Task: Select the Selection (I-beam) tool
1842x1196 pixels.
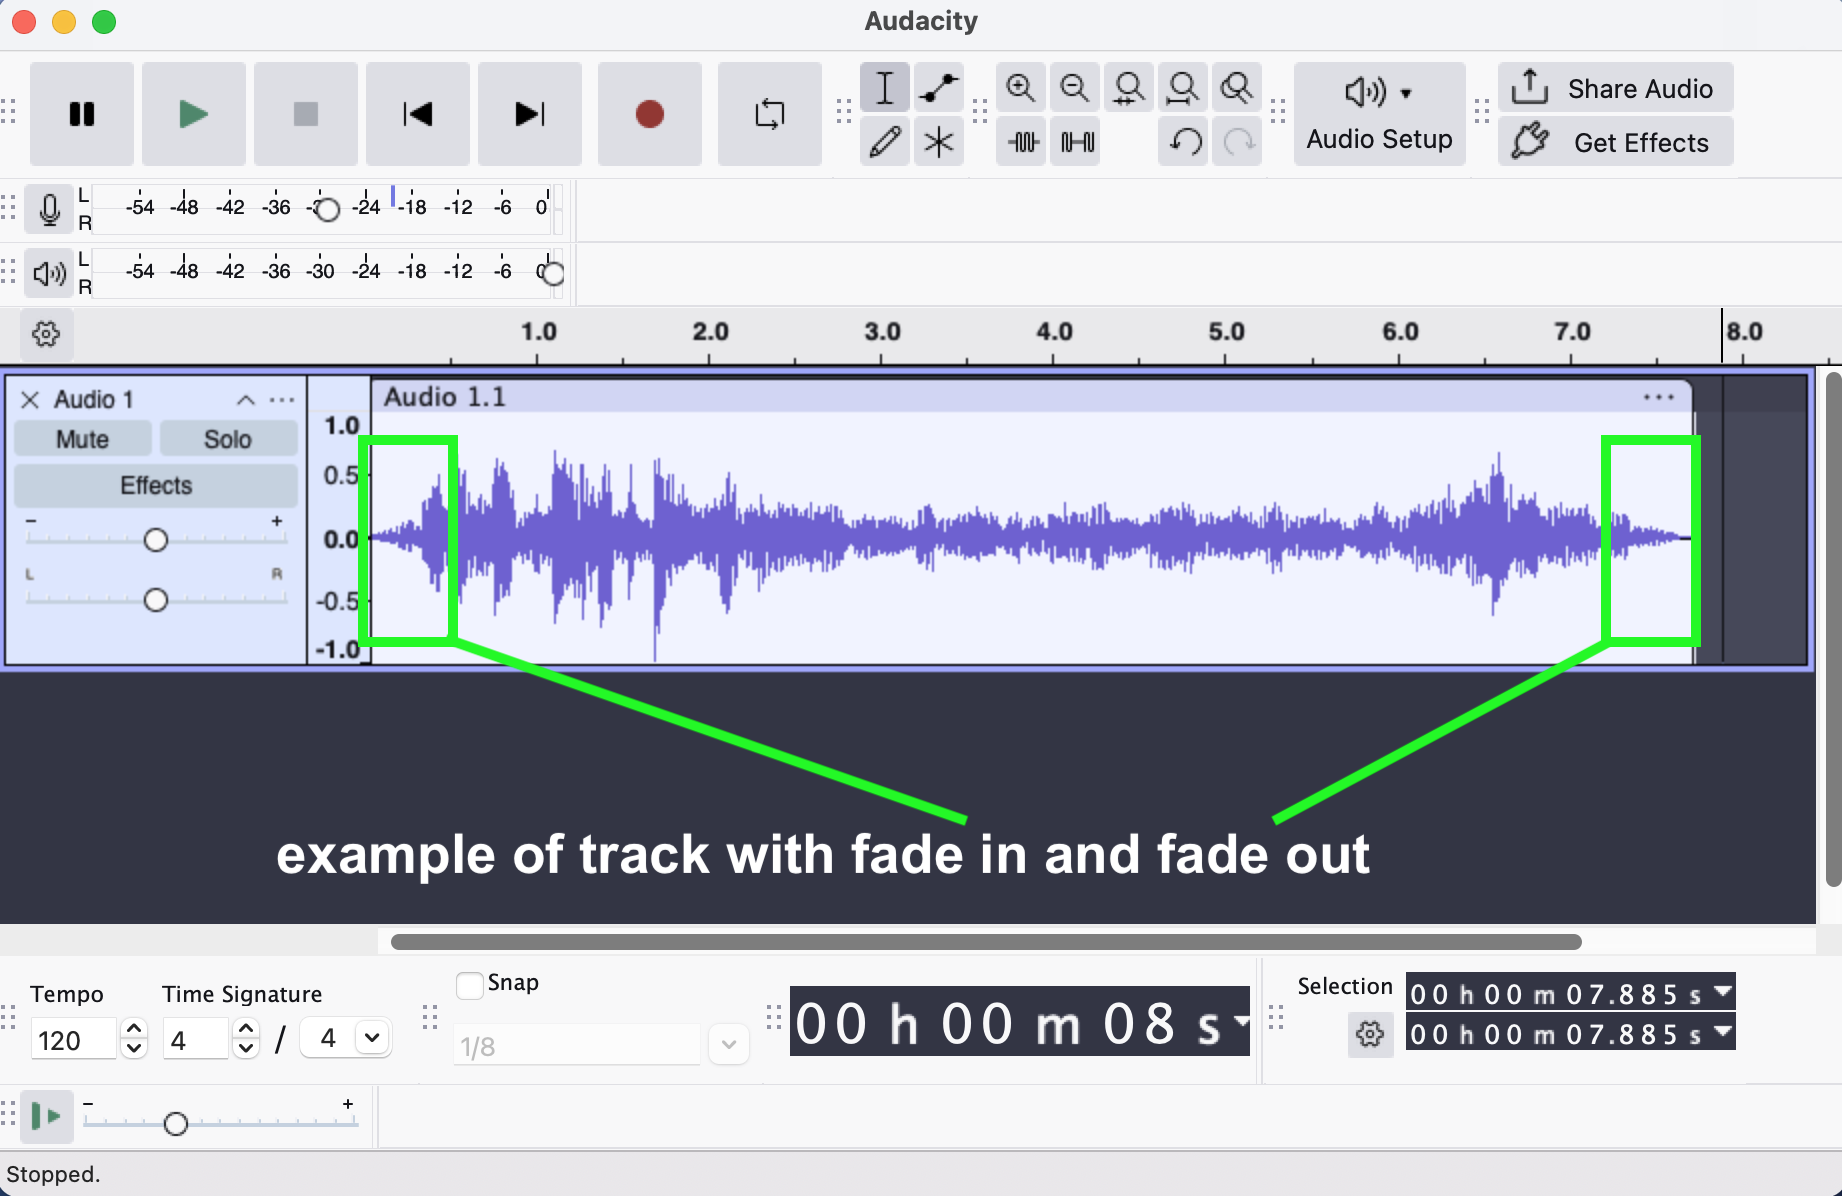Action: click(885, 88)
